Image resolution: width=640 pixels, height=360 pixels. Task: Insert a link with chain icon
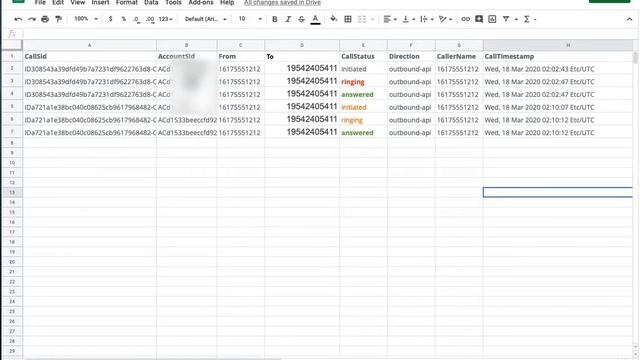(465, 19)
